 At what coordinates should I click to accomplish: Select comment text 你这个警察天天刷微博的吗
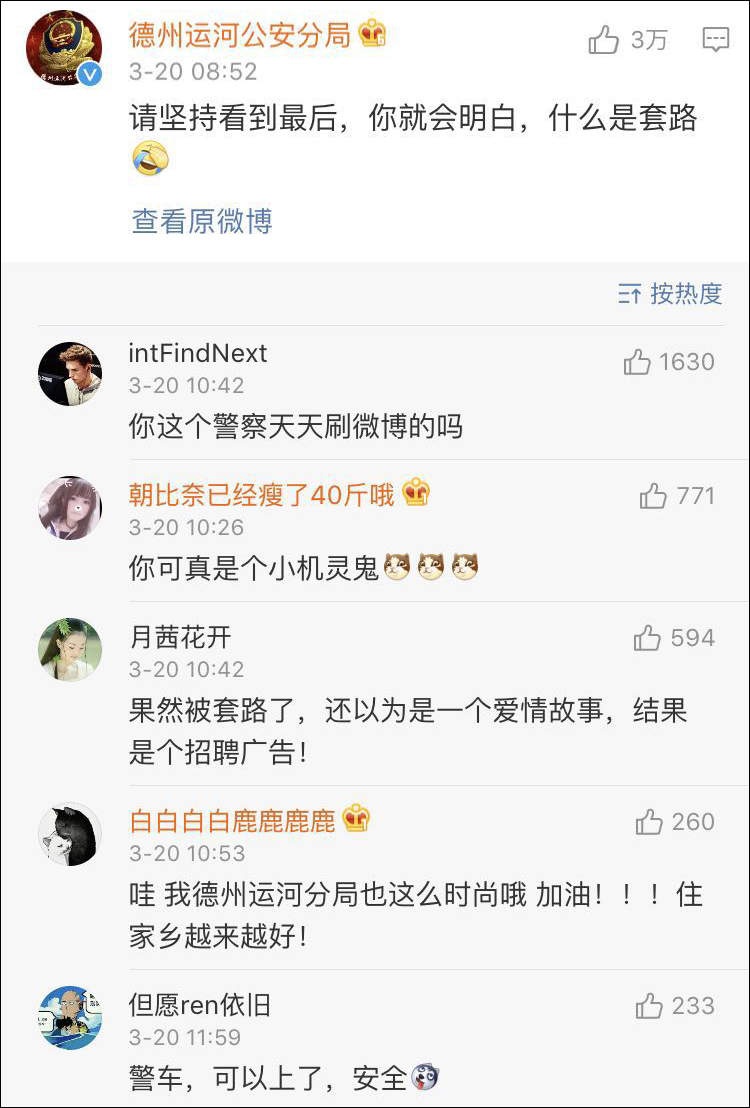(296, 427)
